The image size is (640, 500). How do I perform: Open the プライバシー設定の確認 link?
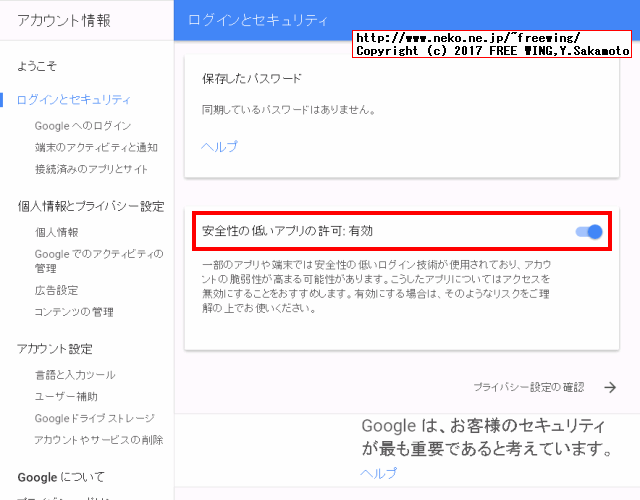click(x=529, y=387)
